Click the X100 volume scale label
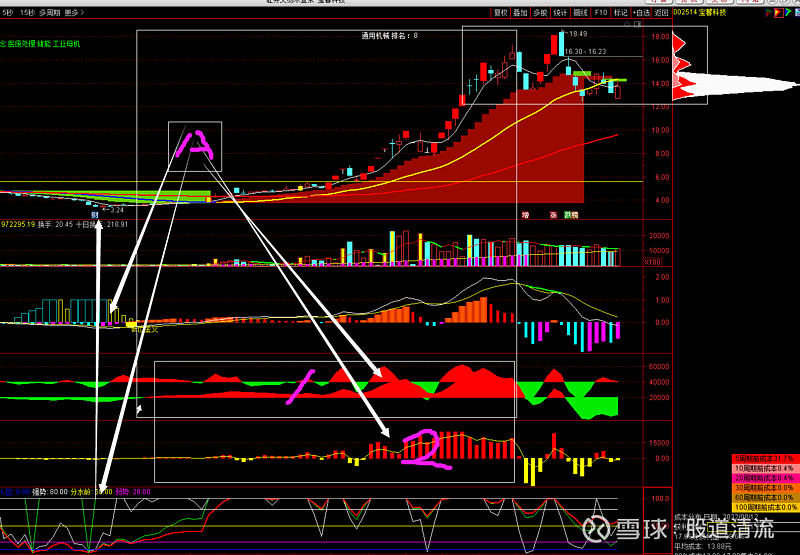 coord(654,261)
